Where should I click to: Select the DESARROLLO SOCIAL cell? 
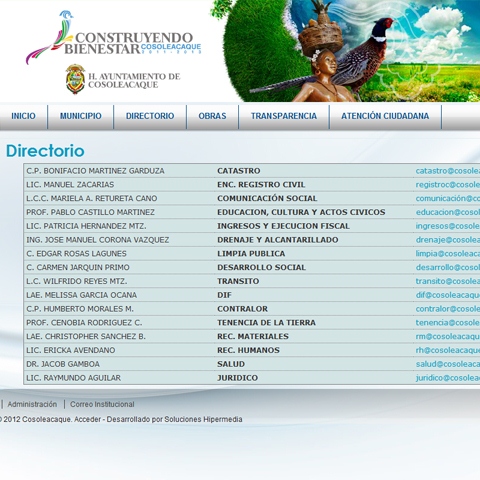point(261,267)
